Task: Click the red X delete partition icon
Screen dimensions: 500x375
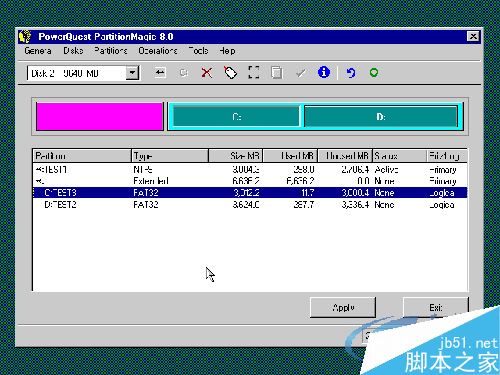Action: 207,72
